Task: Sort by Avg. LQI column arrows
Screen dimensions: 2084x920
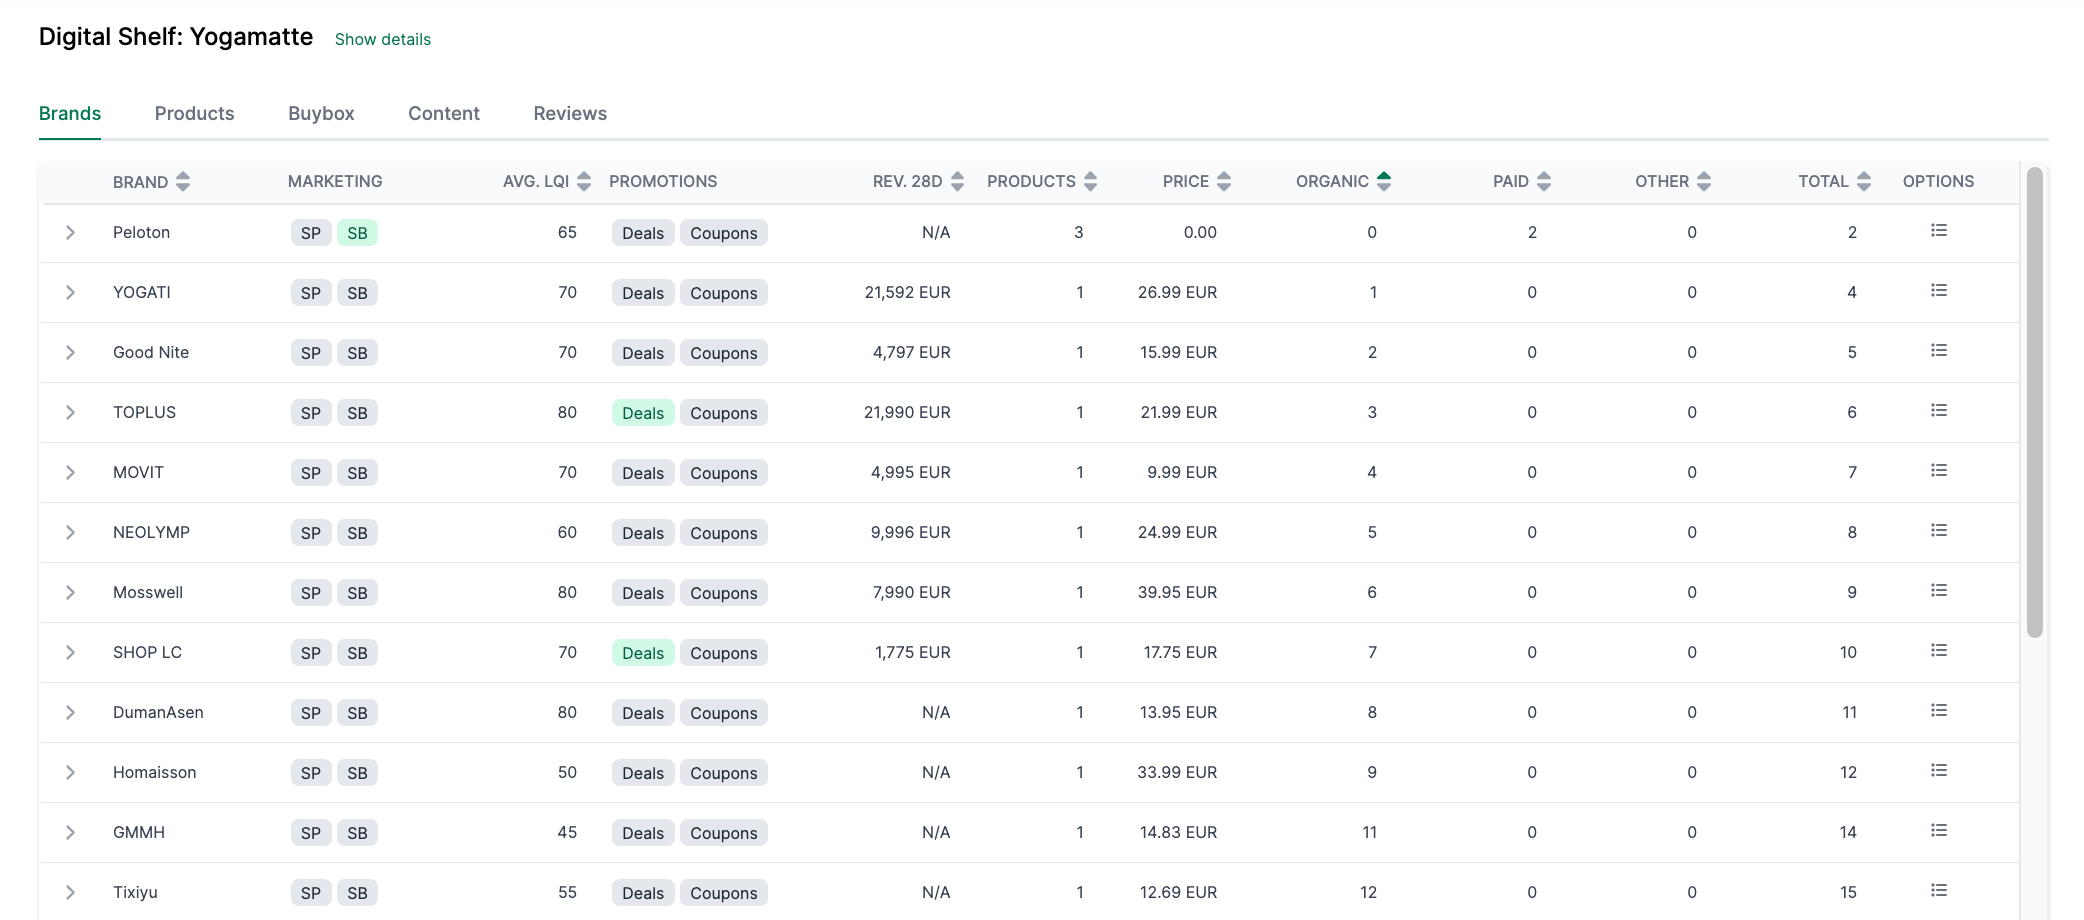Action: (x=584, y=181)
